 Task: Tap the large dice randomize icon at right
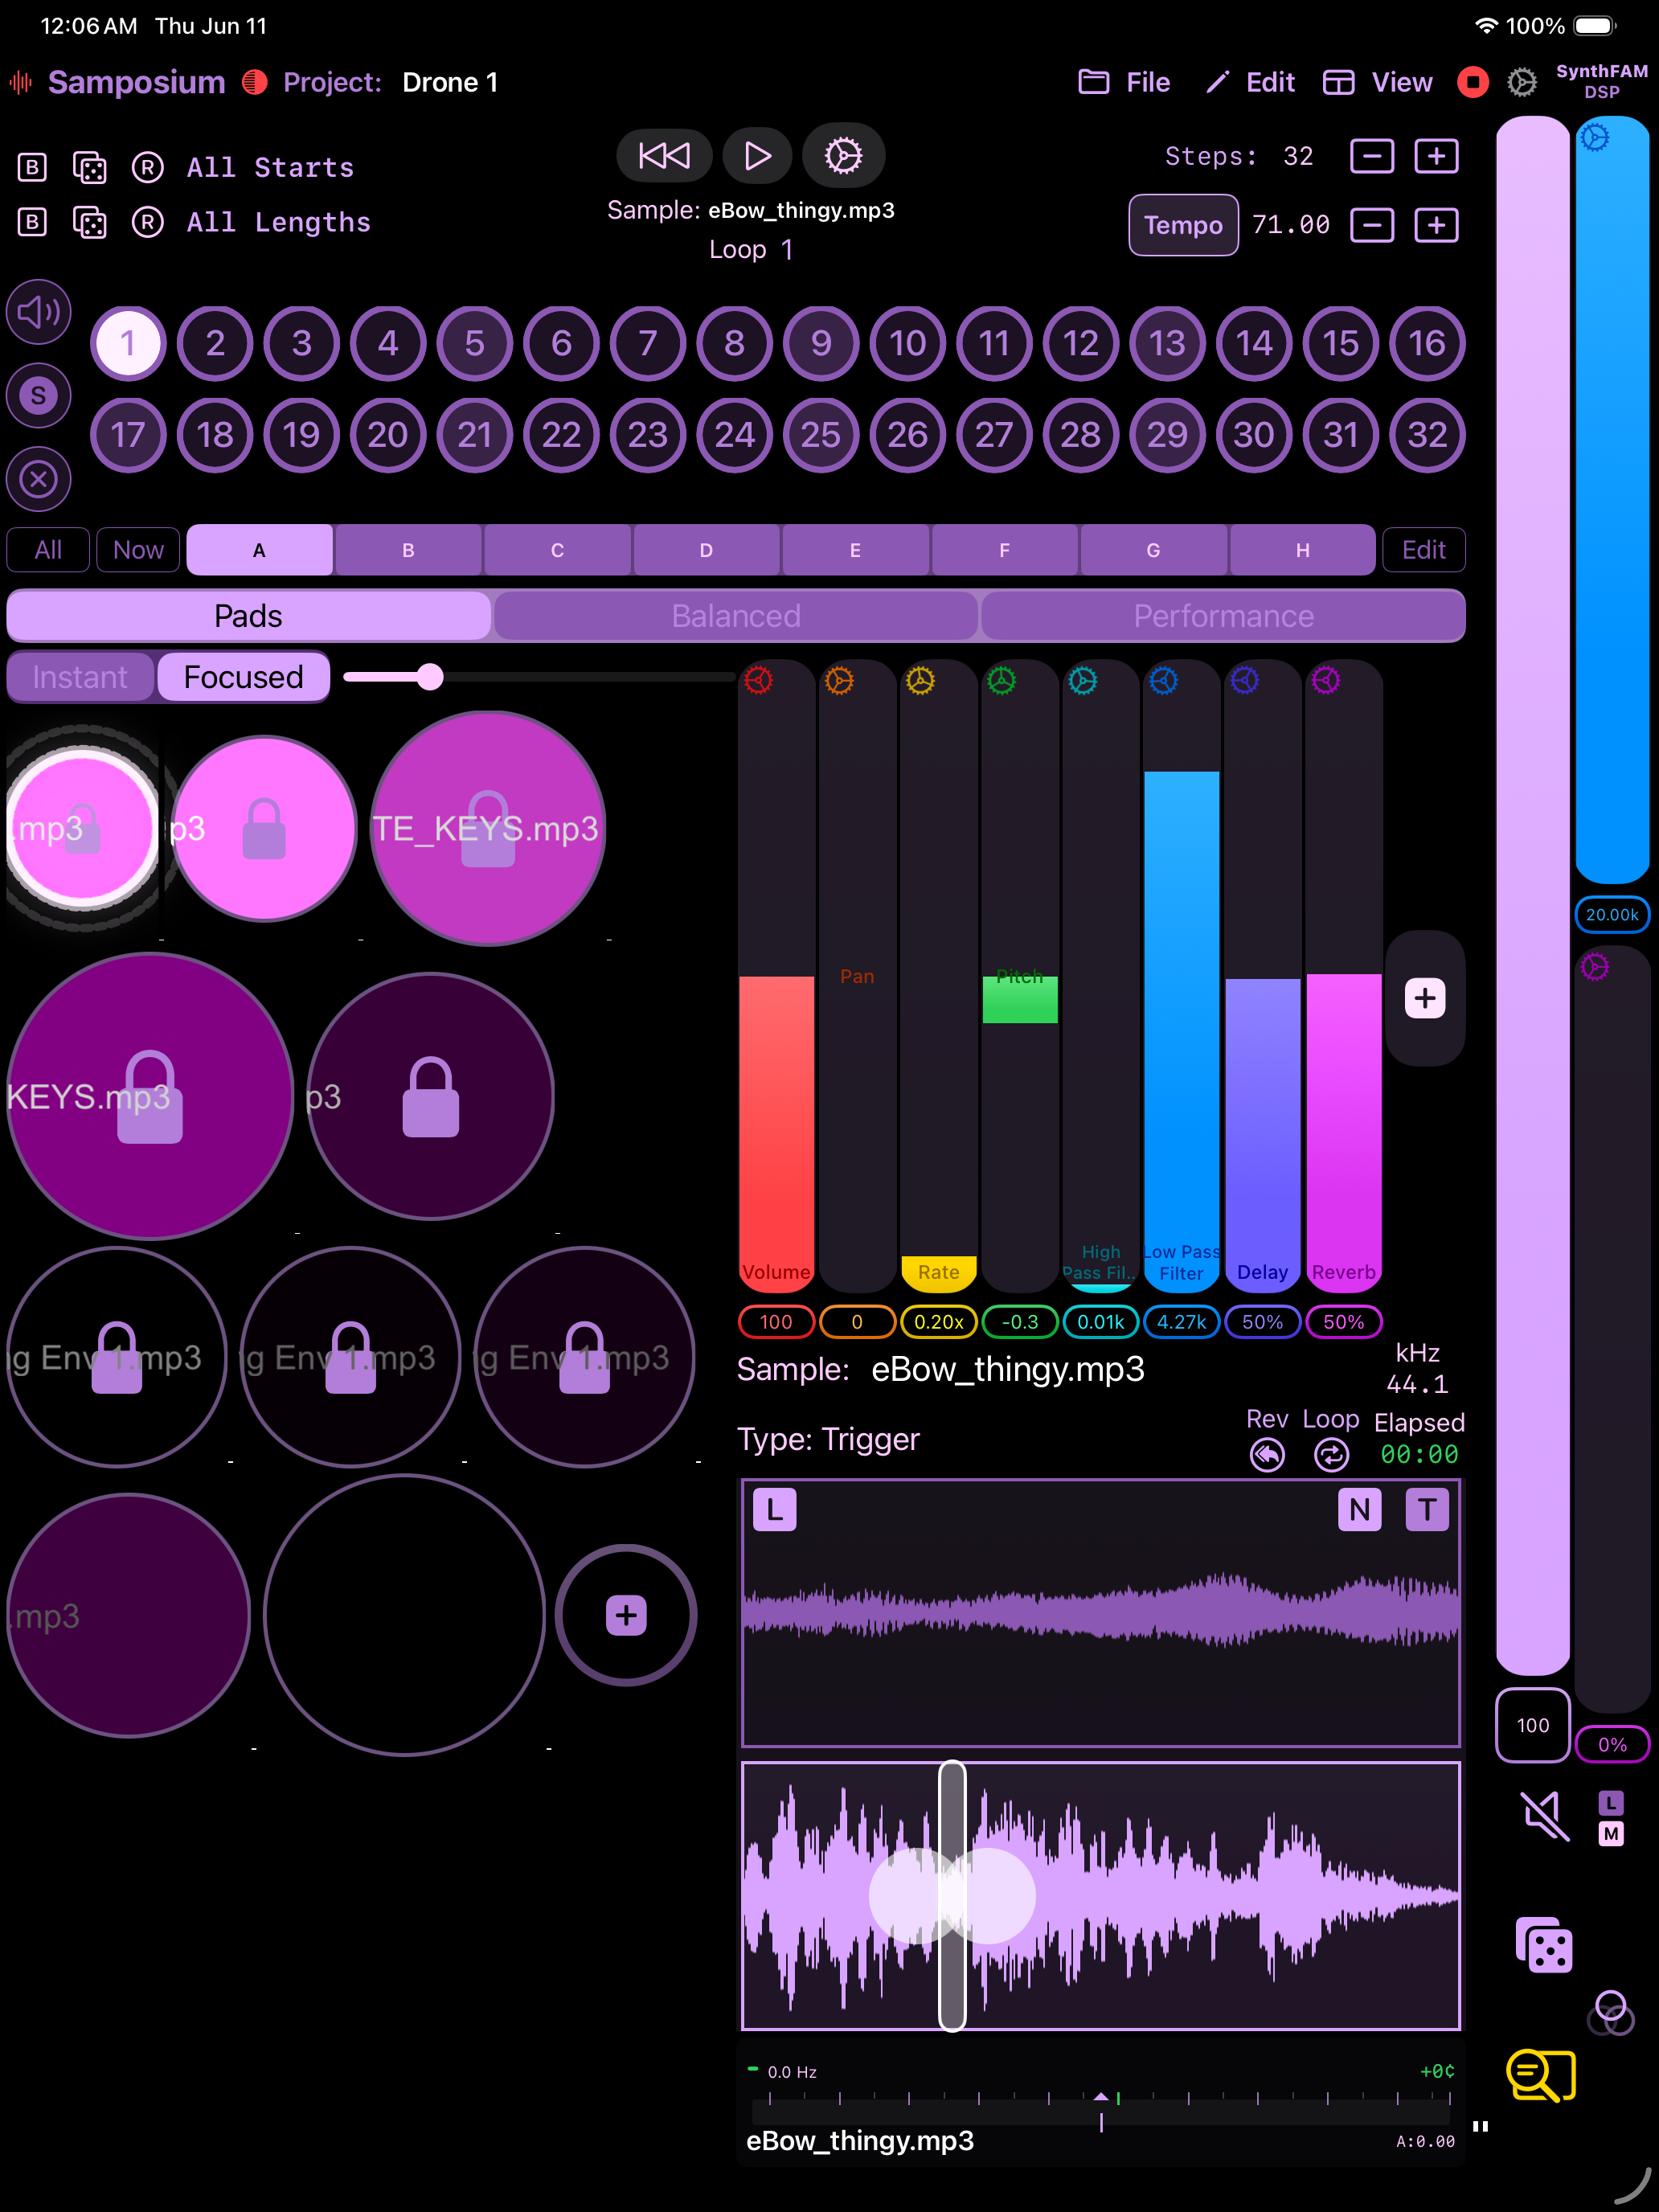[x=1544, y=1946]
